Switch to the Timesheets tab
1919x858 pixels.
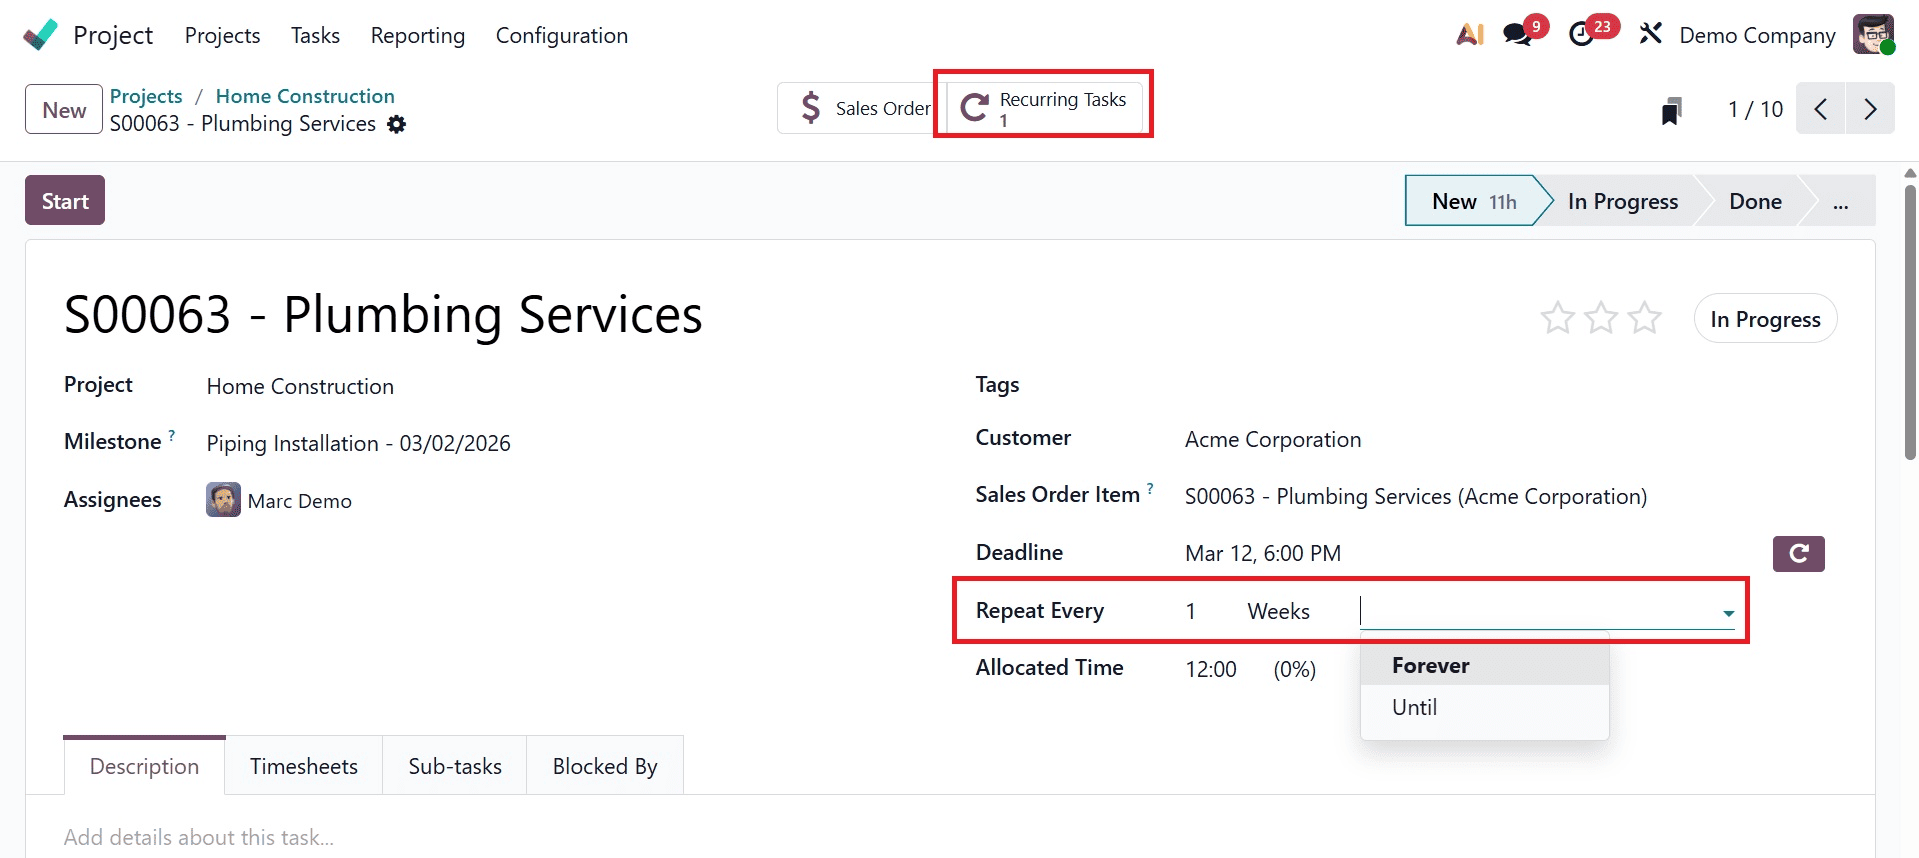pyautogui.click(x=304, y=766)
